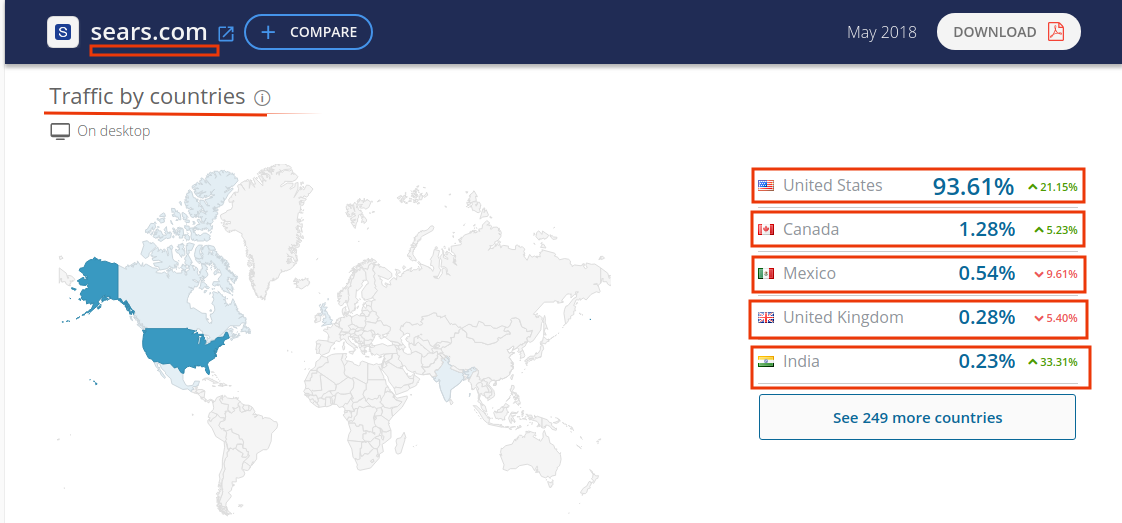Click the 93.61% traffic share value
The image size is (1122, 523).
[x=973, y=187]
